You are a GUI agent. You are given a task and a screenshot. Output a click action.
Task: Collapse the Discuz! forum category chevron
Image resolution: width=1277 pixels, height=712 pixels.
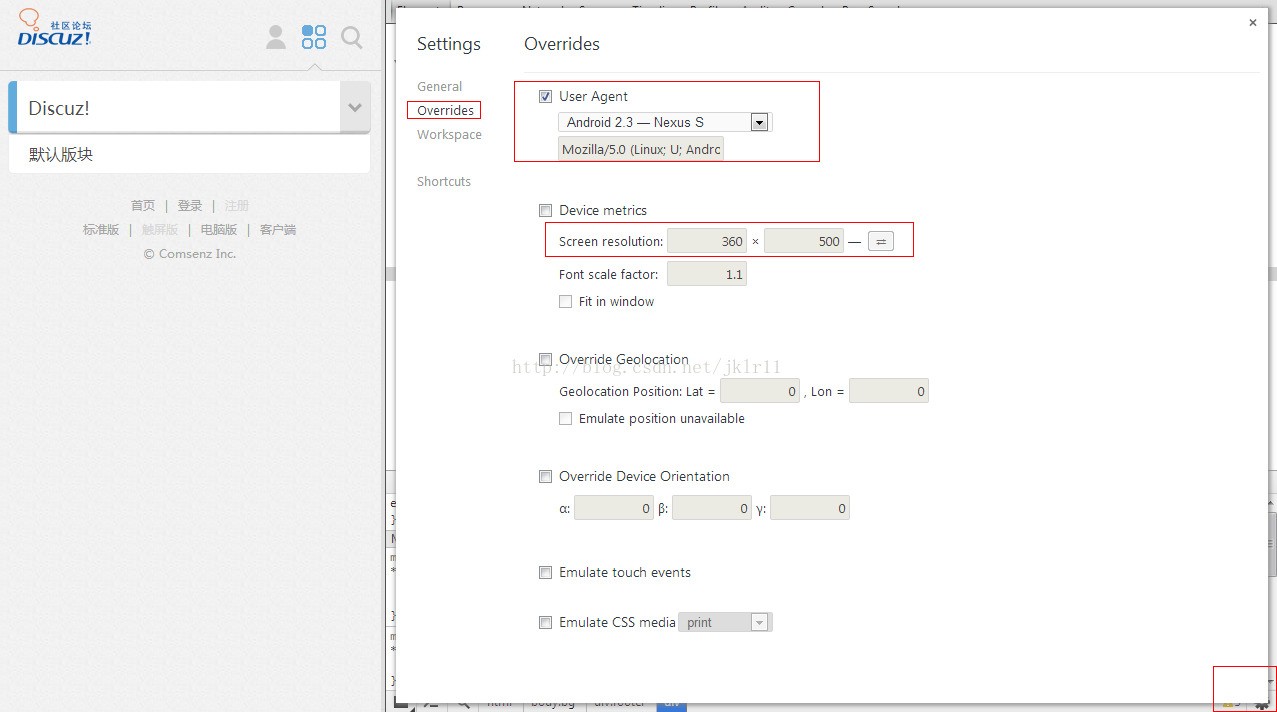(354, 108)
